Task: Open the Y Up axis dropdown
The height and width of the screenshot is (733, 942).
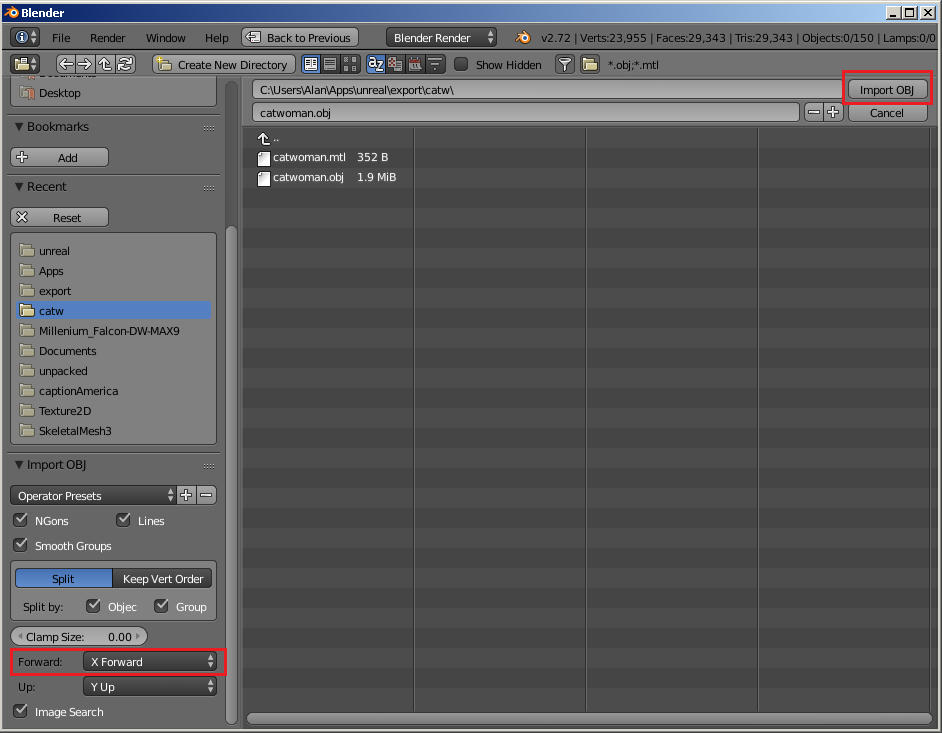Action: click(150, 687)
